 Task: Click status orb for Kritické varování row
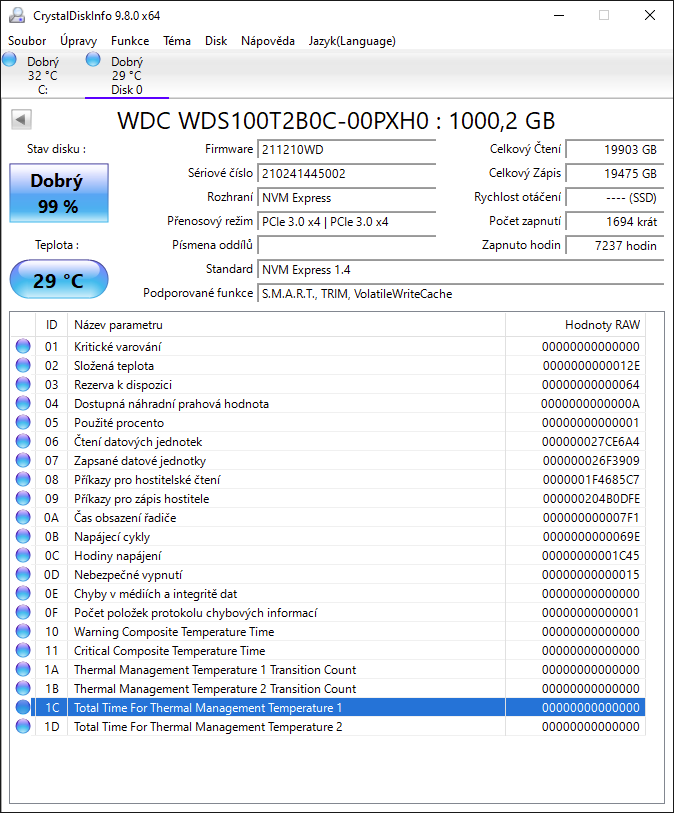point(23,346)
